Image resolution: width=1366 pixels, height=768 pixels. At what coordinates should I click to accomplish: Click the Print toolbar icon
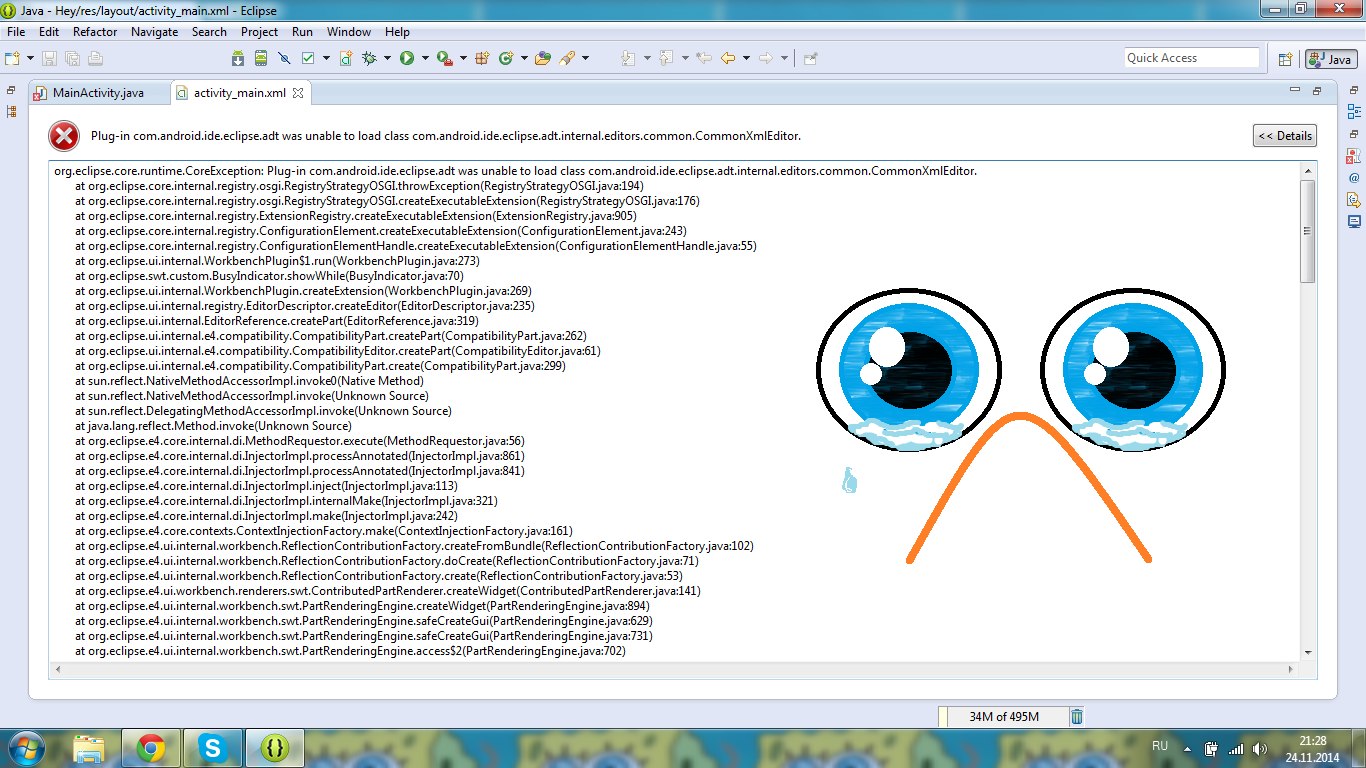coord(95,58)
